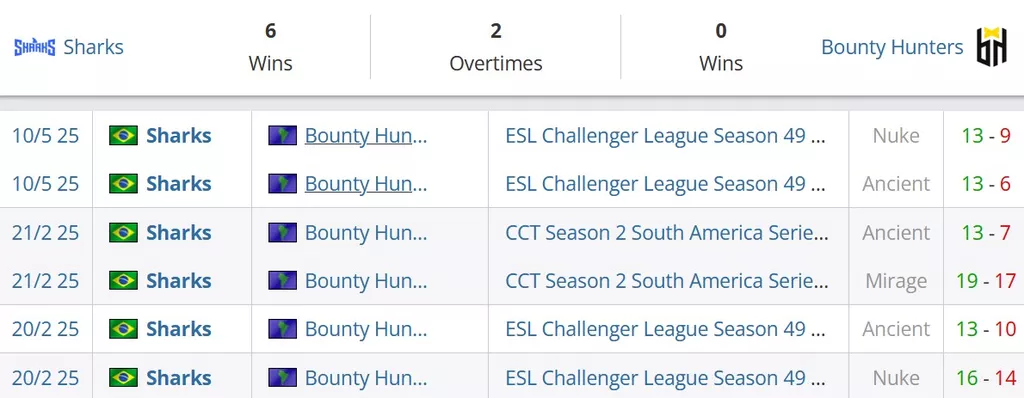Open CCT Season 2 event for 13 - 7 match

click(667, 233)
